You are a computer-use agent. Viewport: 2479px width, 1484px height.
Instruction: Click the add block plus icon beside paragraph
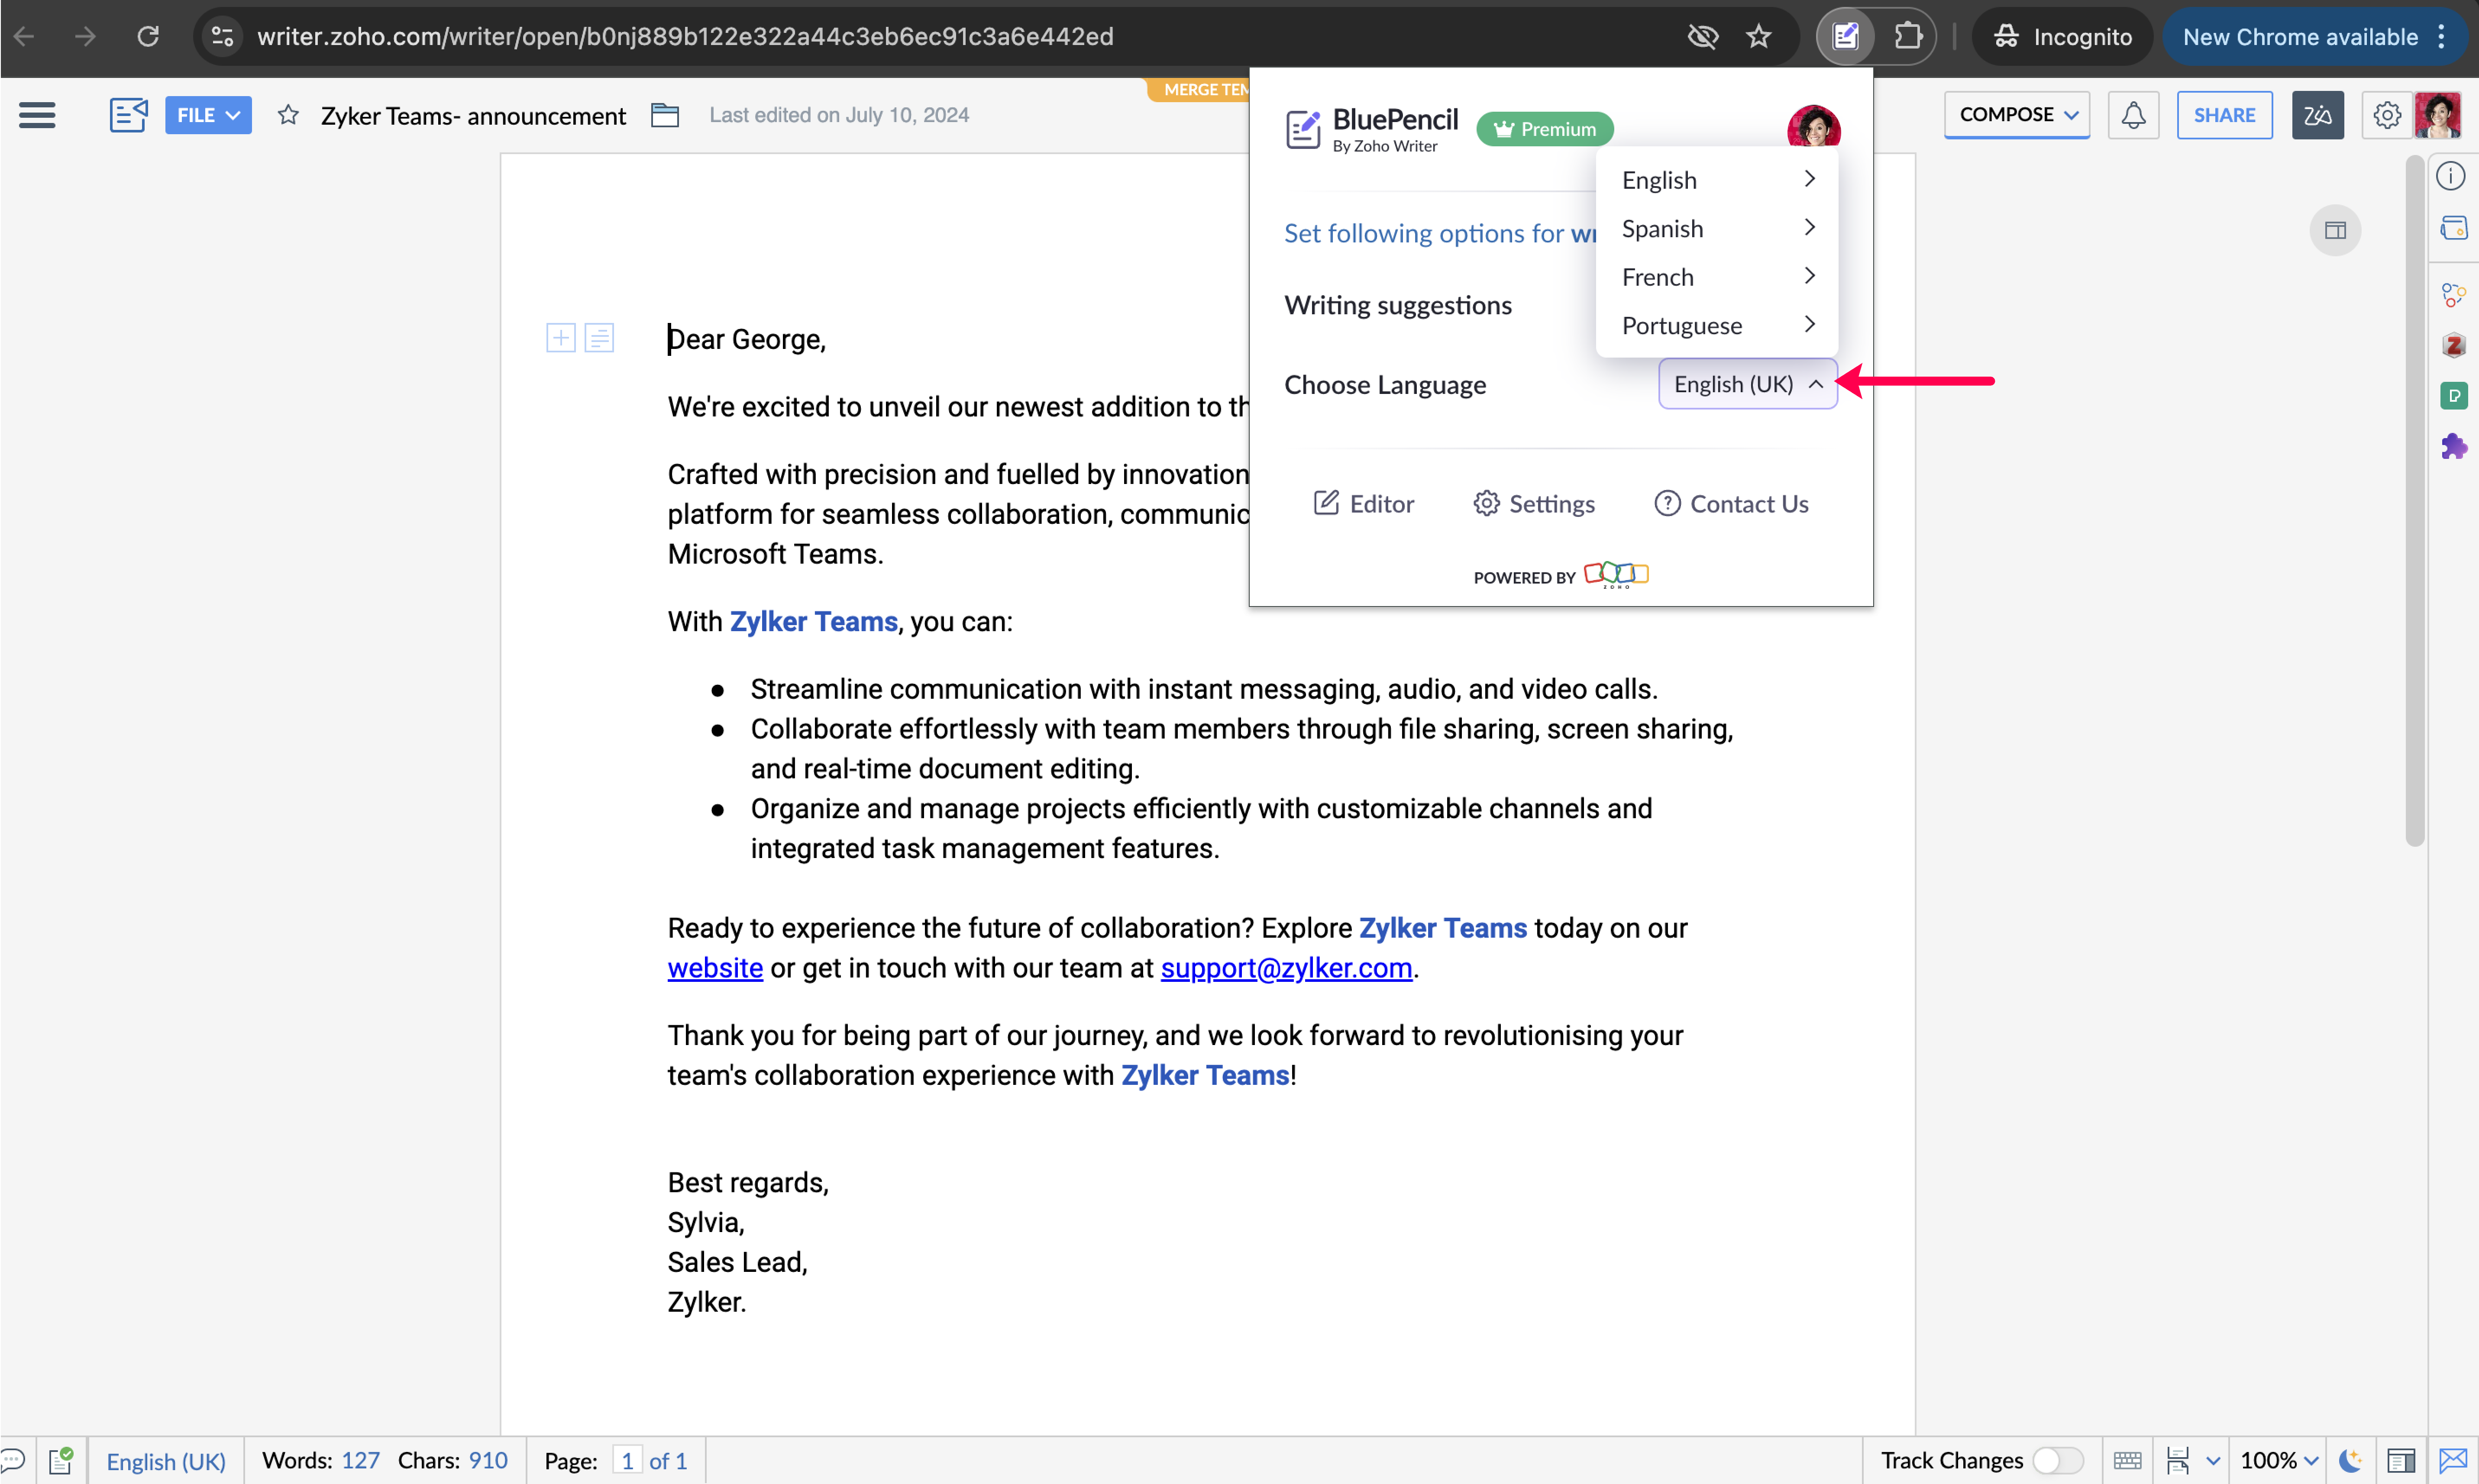coord(561,338)
